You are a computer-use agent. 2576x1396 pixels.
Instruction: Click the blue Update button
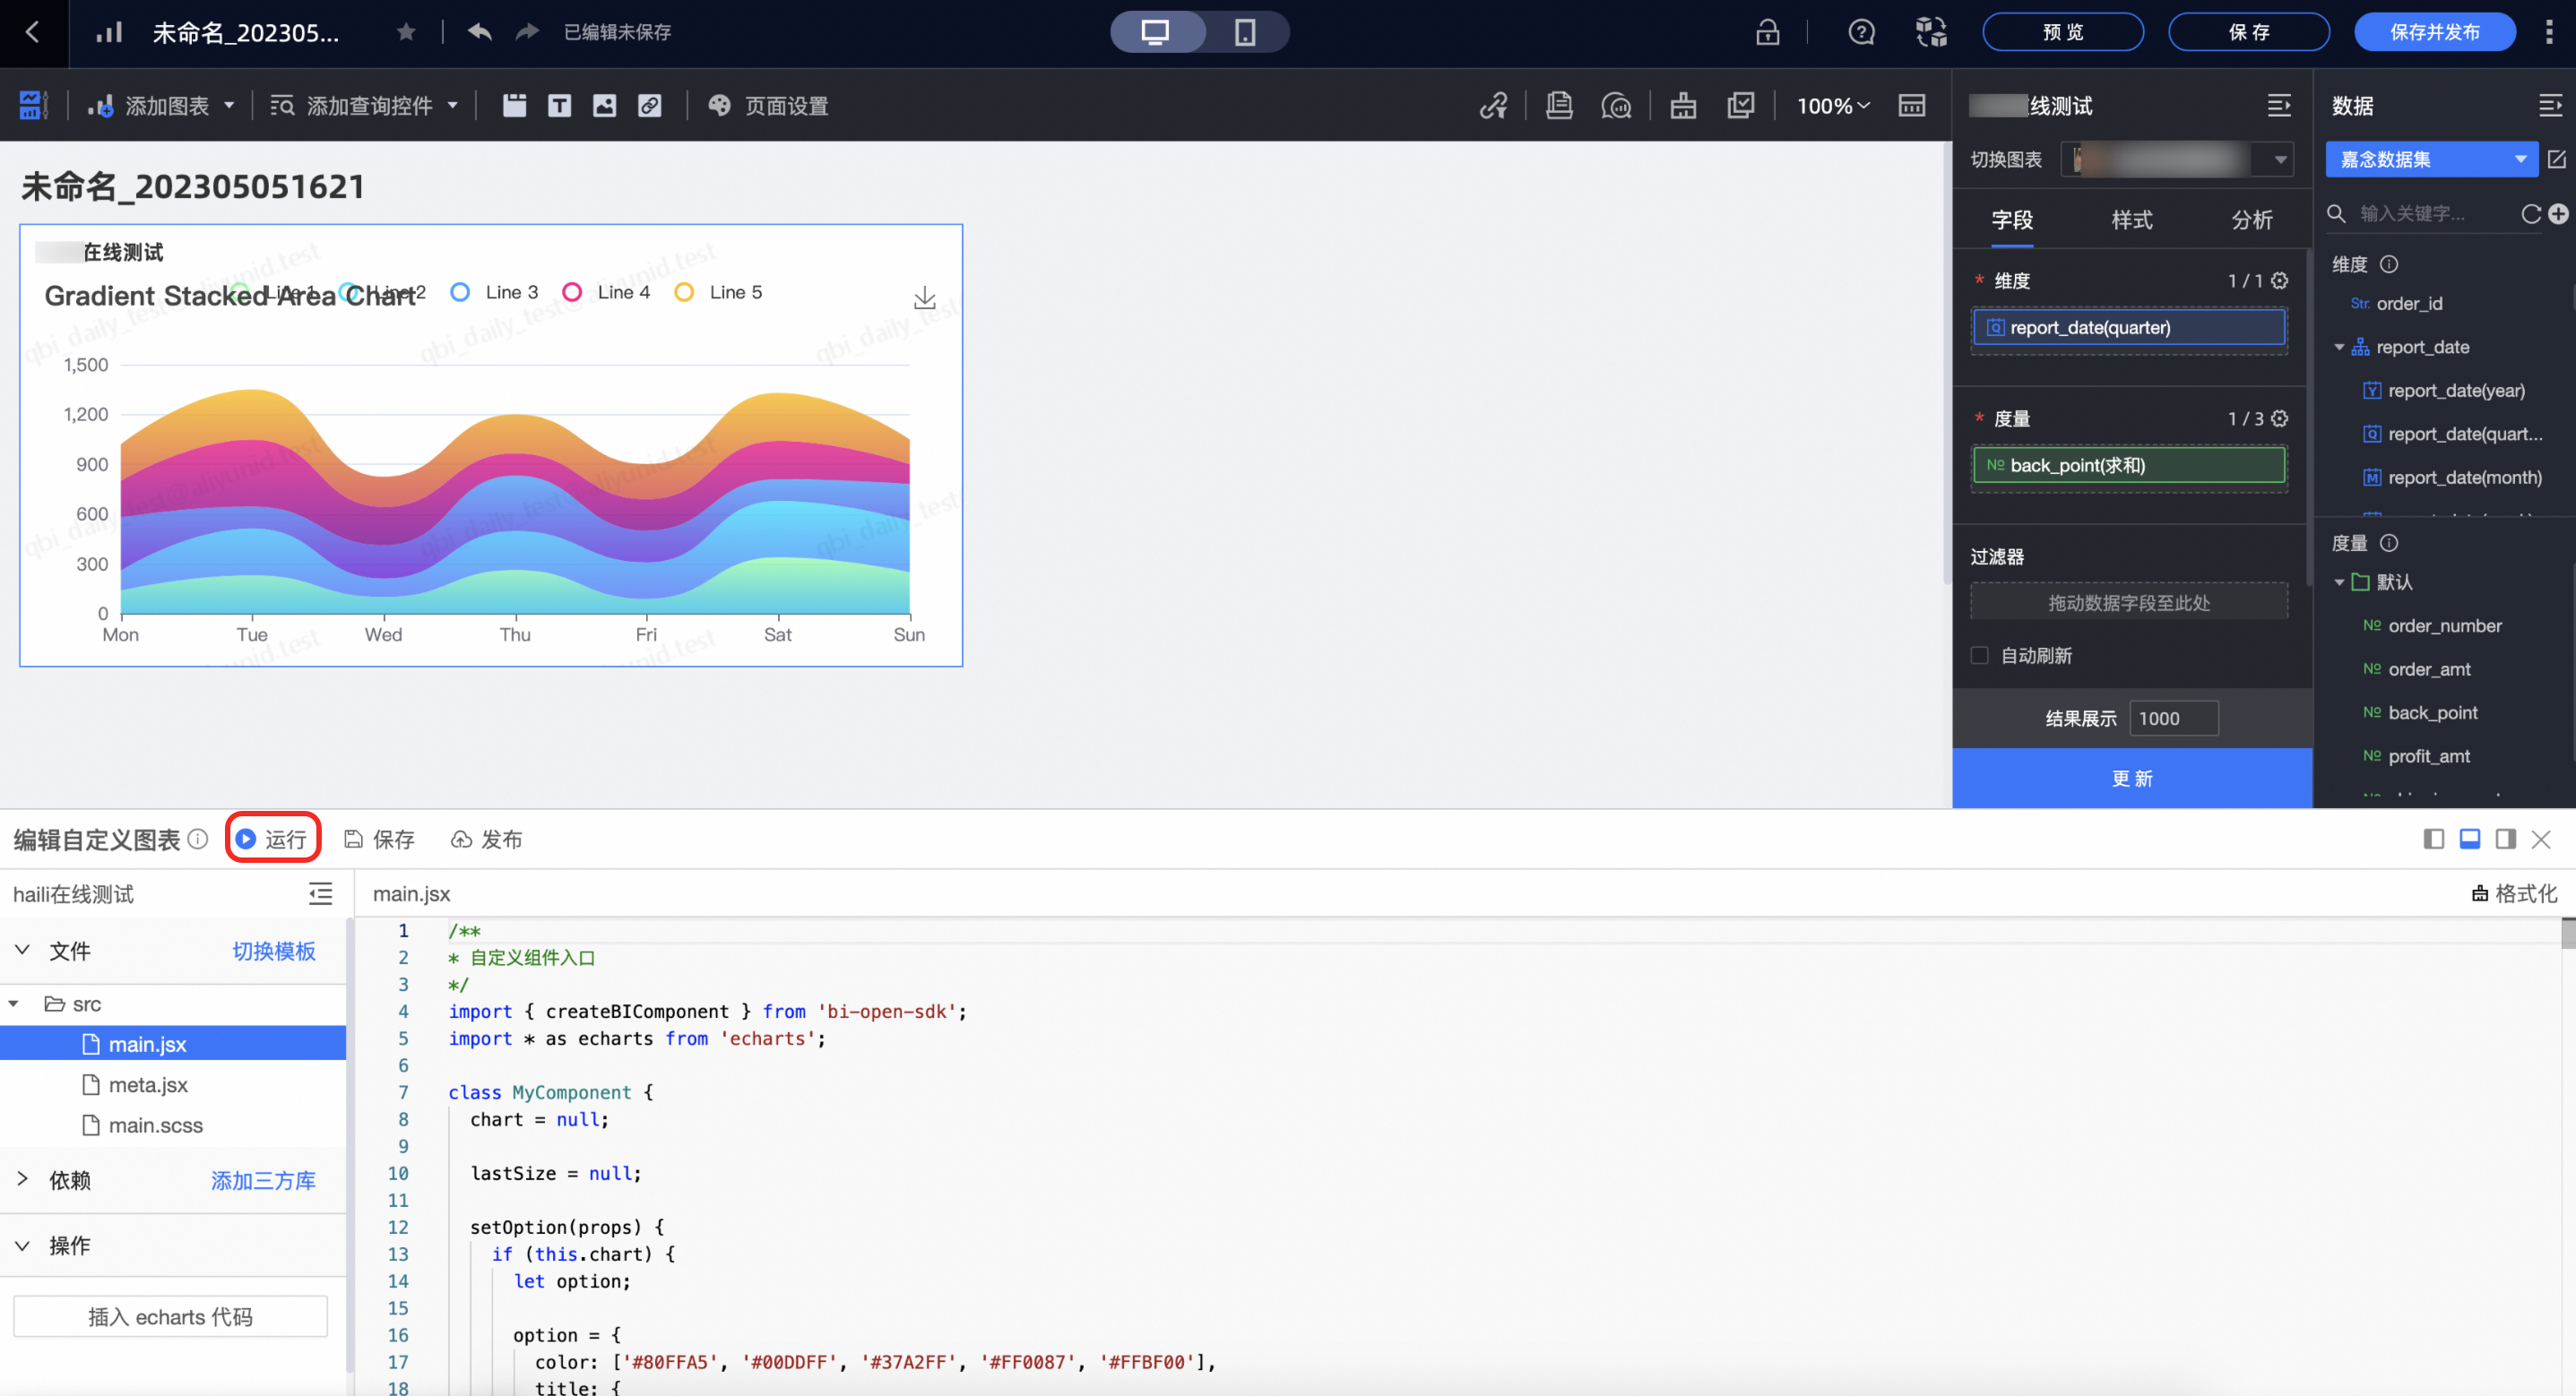click(x=2131, y=779)
